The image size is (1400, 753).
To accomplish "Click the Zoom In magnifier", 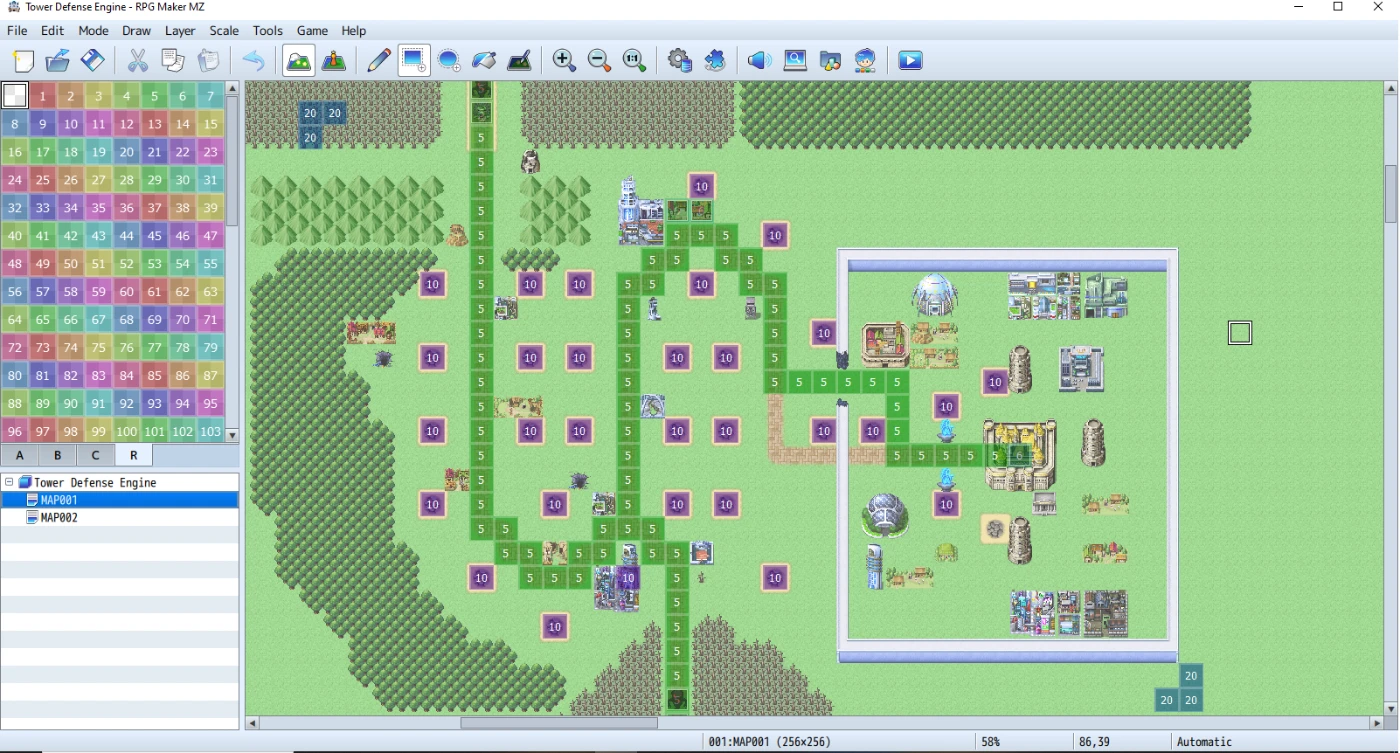I will [x=564, y=61].
